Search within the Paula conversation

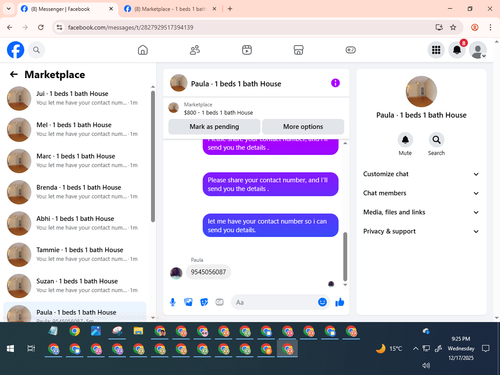pos(436,140)
